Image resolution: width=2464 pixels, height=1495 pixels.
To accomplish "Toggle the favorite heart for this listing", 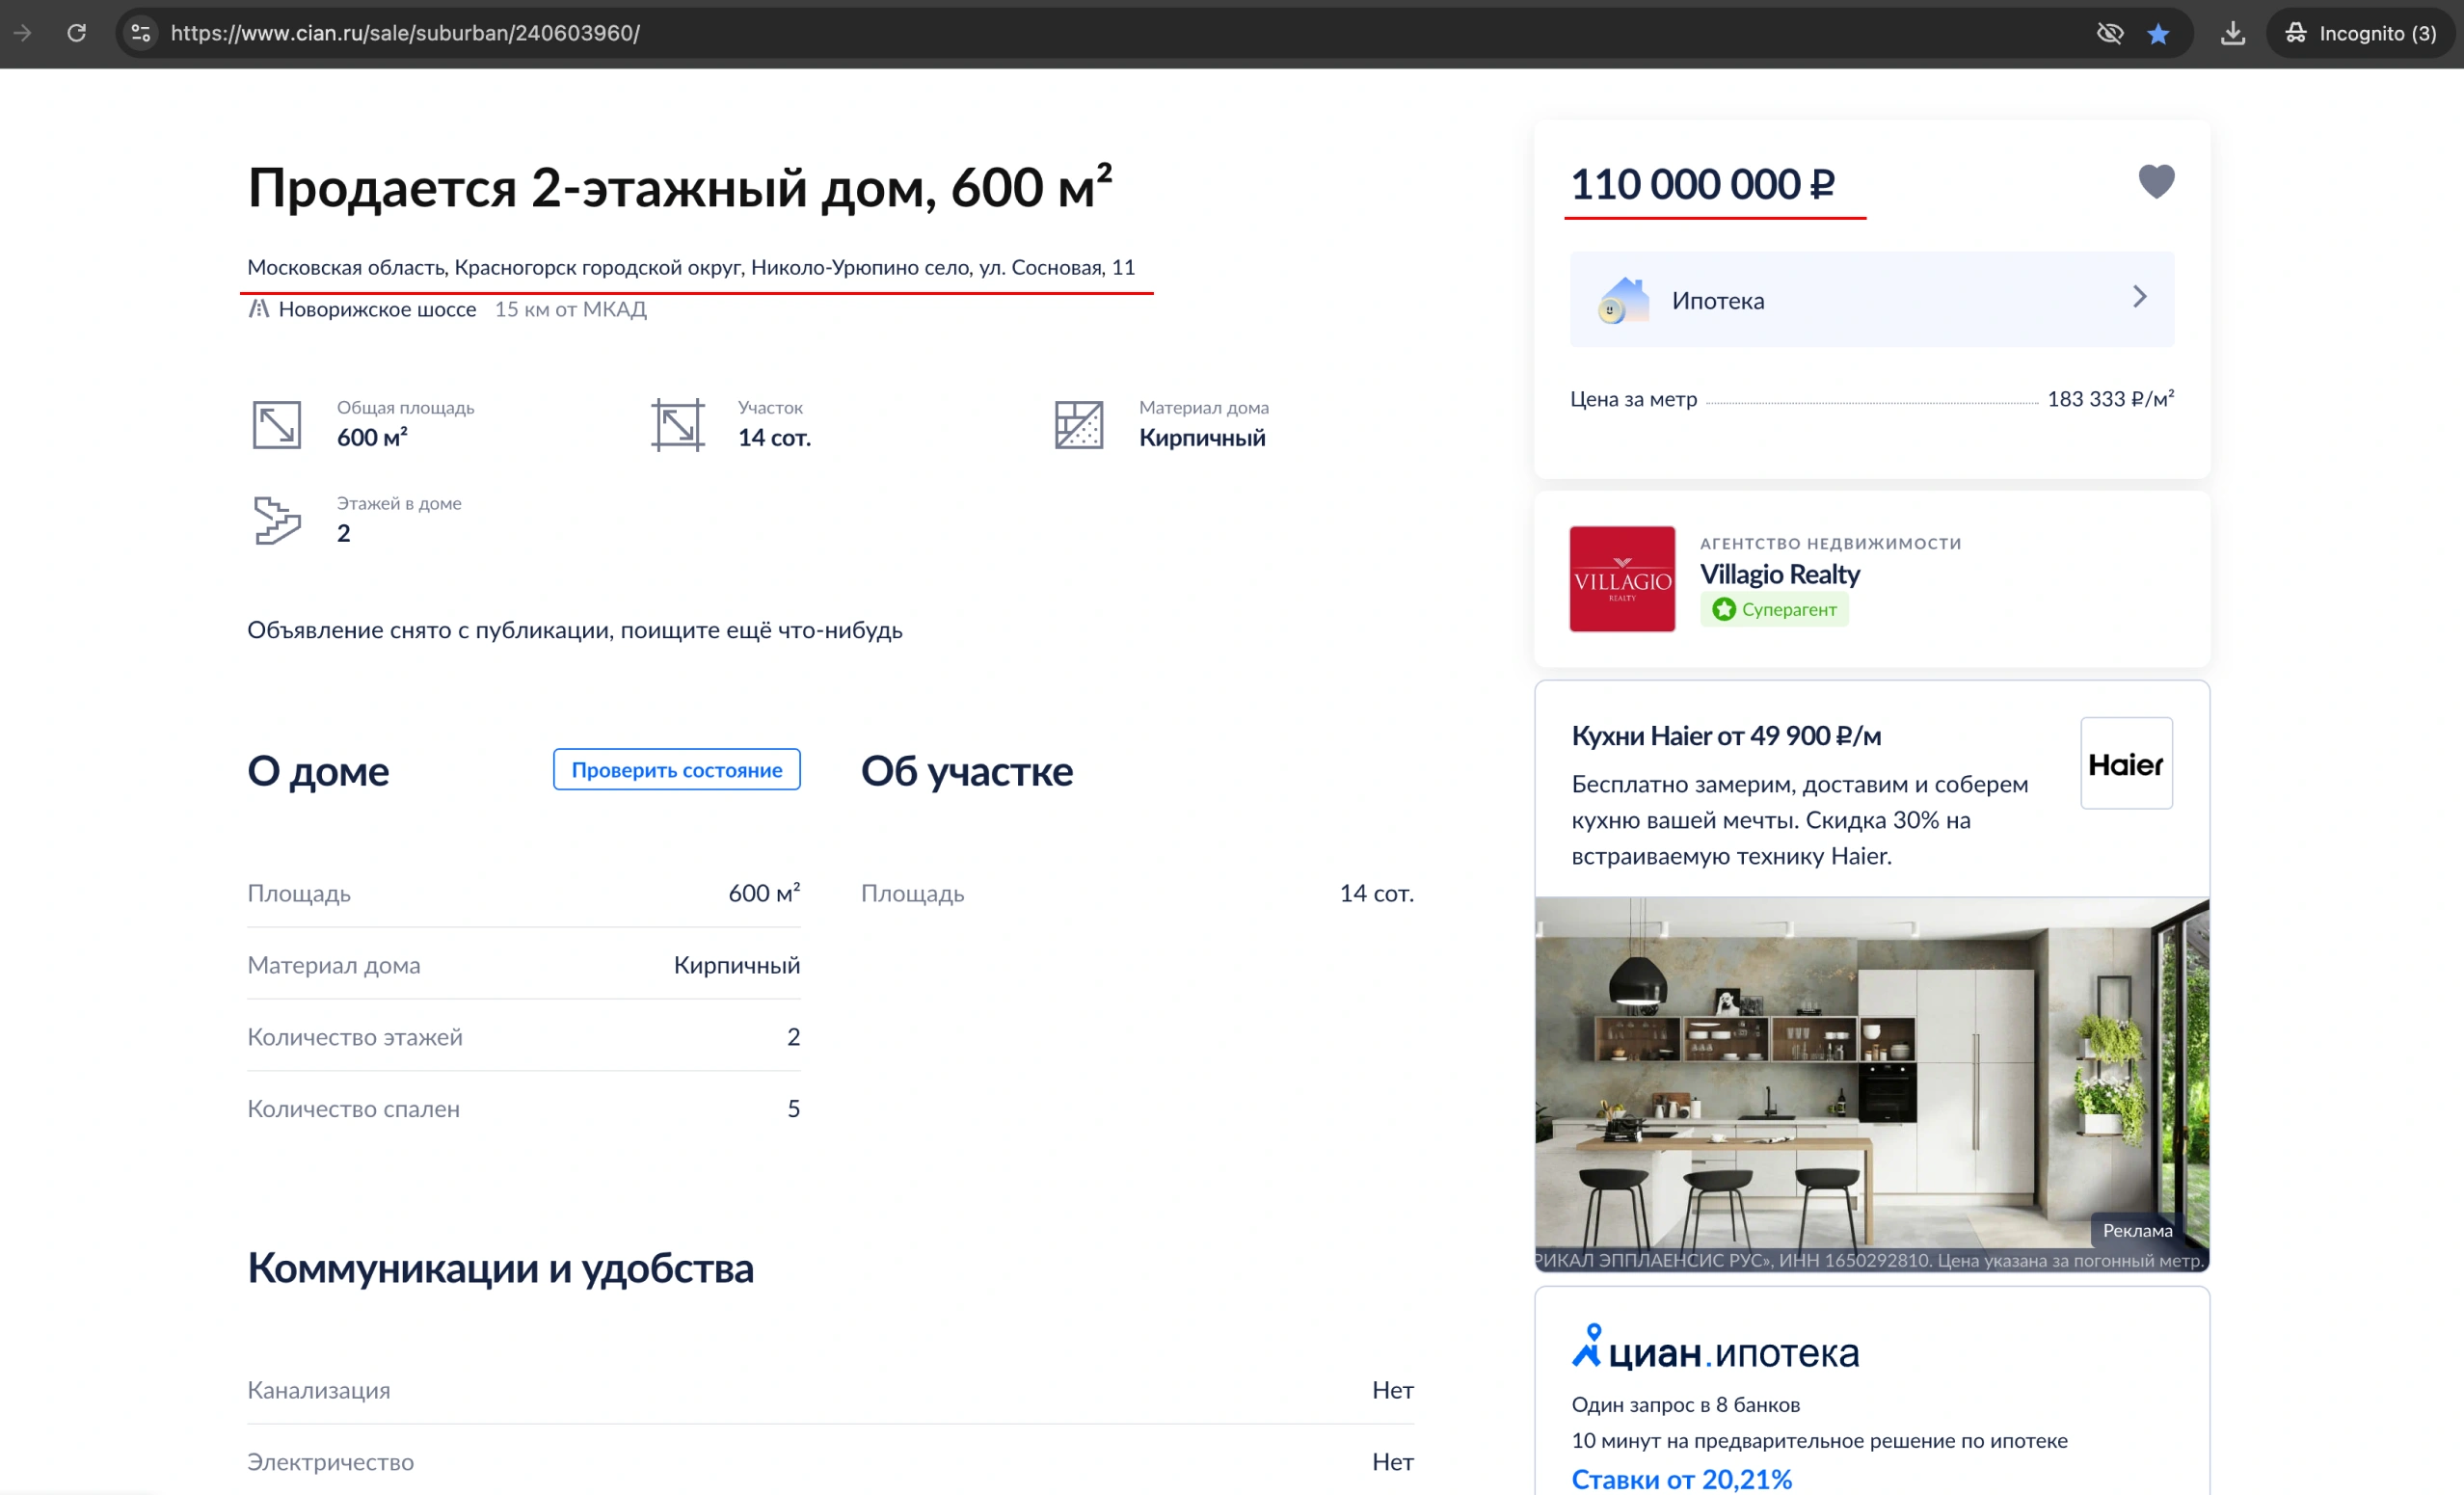I will coord(2157,182).
